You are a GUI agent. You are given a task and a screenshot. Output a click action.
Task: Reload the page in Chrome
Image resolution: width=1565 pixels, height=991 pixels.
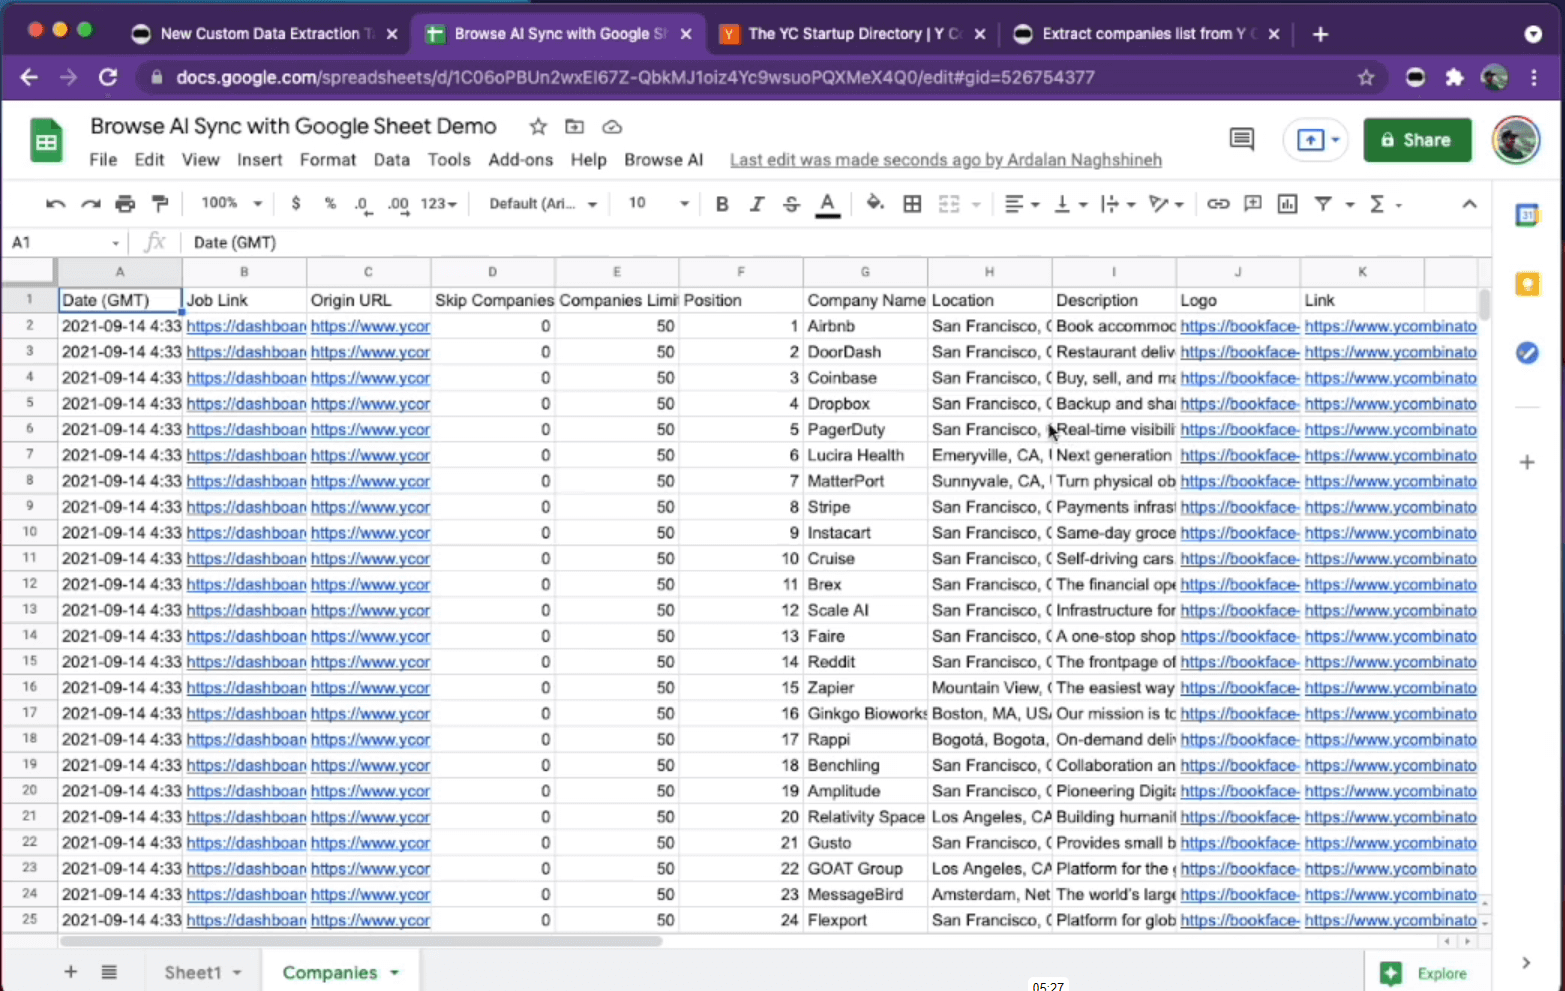[x=108, y=77]
